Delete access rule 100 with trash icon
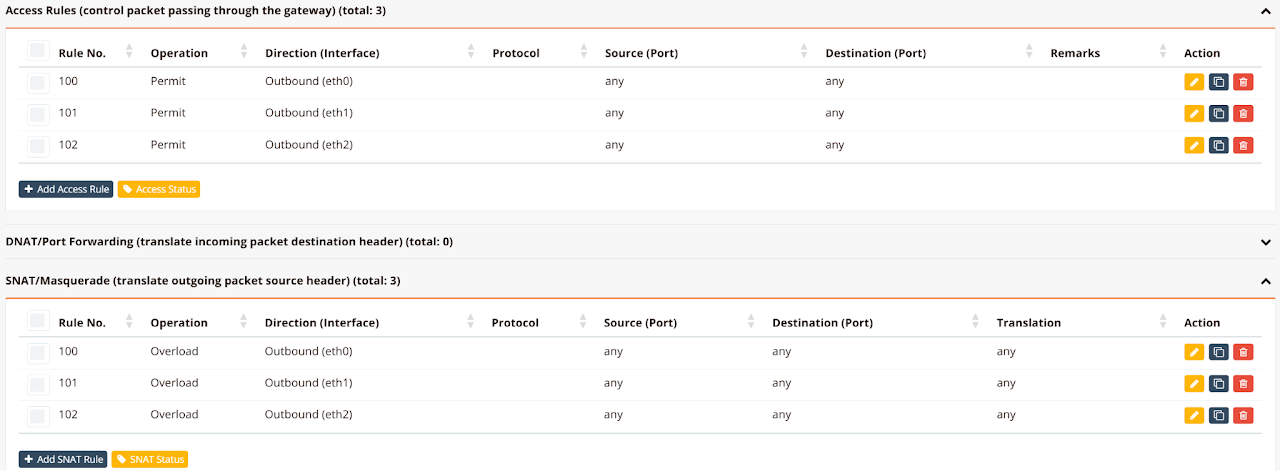Image resolution: width=1285 pixels, height=471 pixels. [1243, 82]
